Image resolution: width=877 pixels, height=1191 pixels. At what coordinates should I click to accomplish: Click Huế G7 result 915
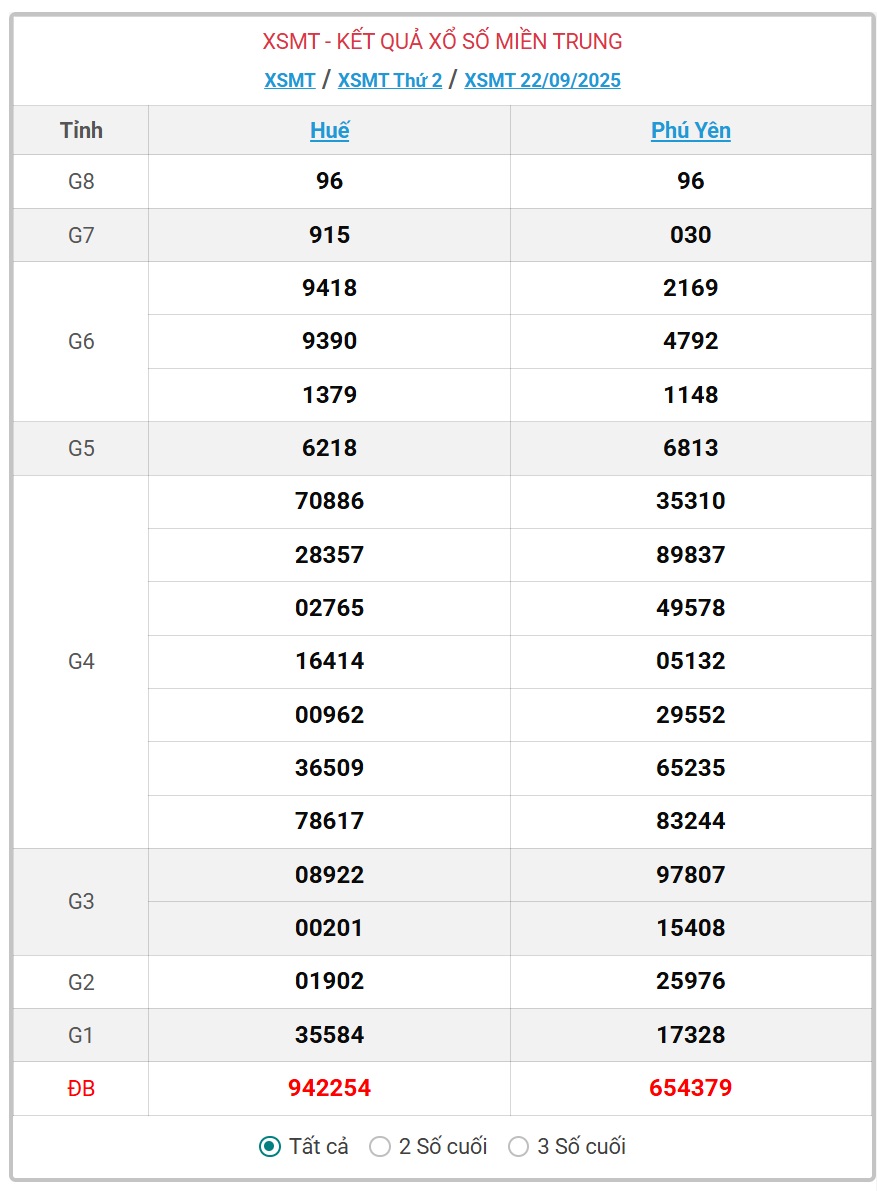click(330, 235)
